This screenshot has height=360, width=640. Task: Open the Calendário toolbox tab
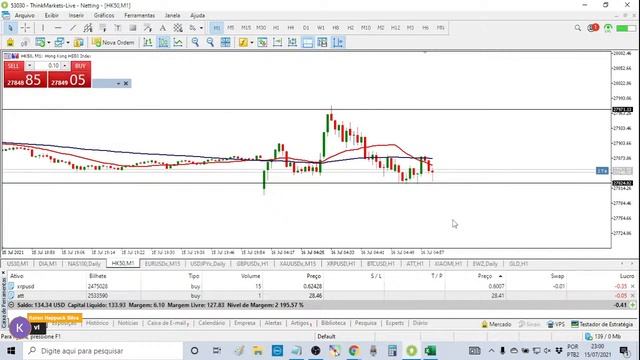point(211,323)
